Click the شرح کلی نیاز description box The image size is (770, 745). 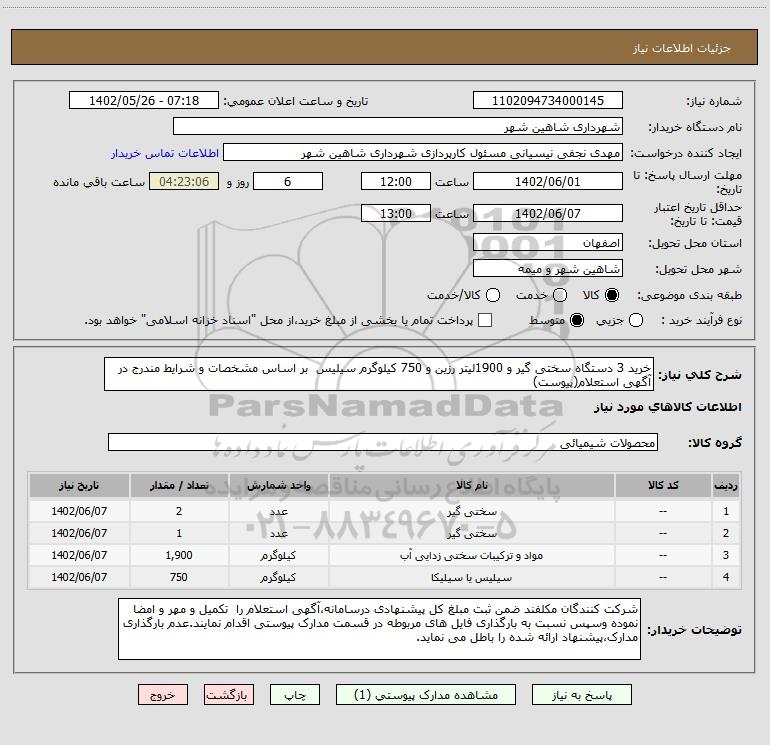[379, 374]
